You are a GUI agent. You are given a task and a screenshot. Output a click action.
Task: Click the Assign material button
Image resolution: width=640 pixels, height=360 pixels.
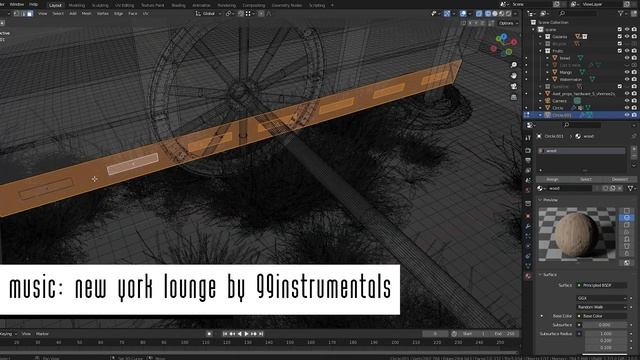click(x=552, y=179)
